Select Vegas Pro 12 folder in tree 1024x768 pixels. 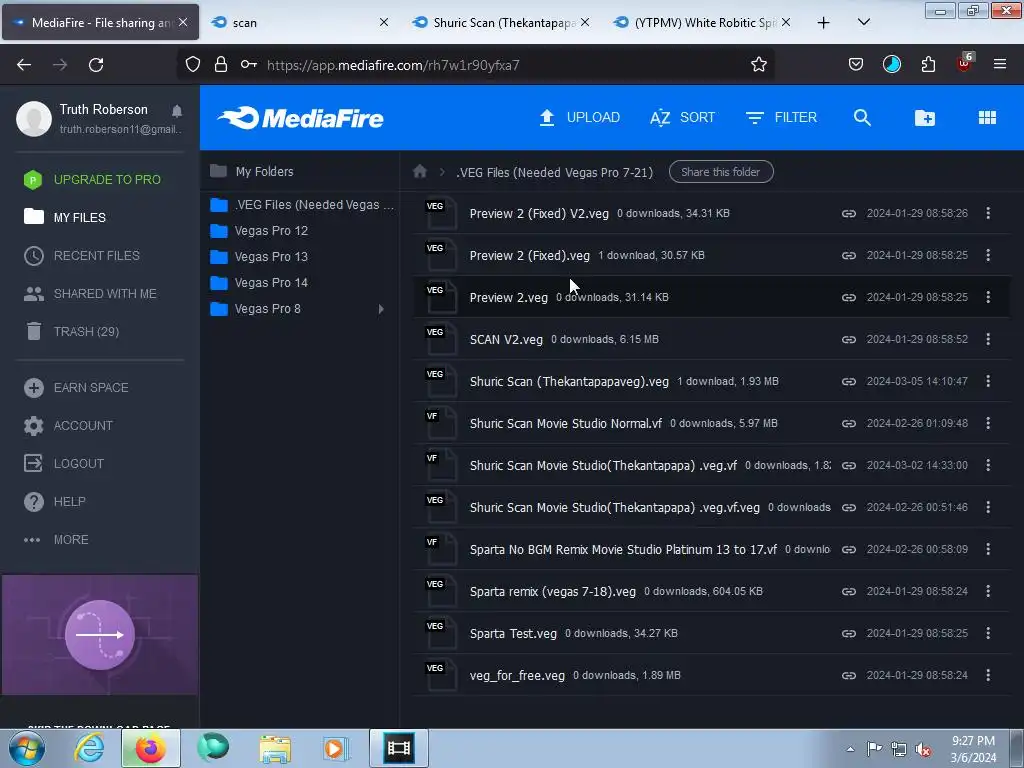tap(271, 231)
